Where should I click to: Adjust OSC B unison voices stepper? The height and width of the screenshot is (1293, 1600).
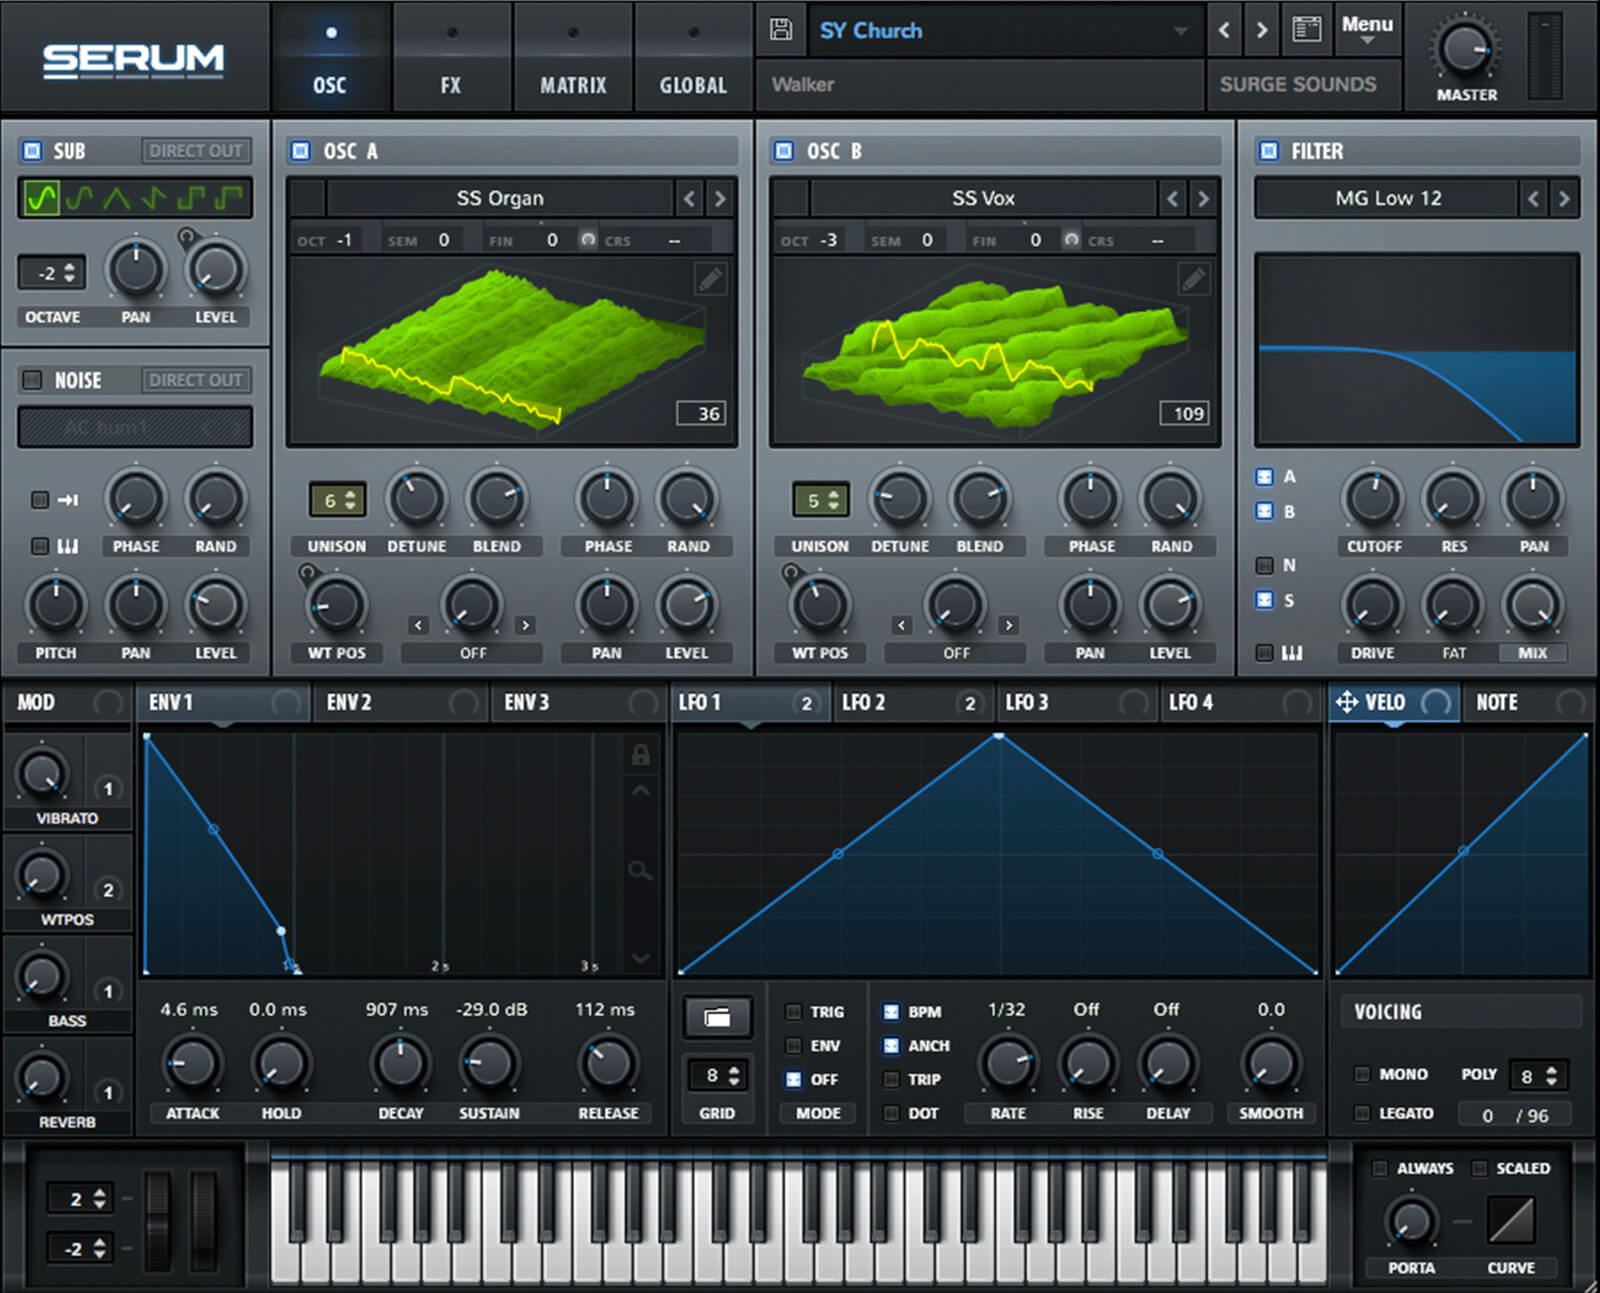(x=821, y=500)
